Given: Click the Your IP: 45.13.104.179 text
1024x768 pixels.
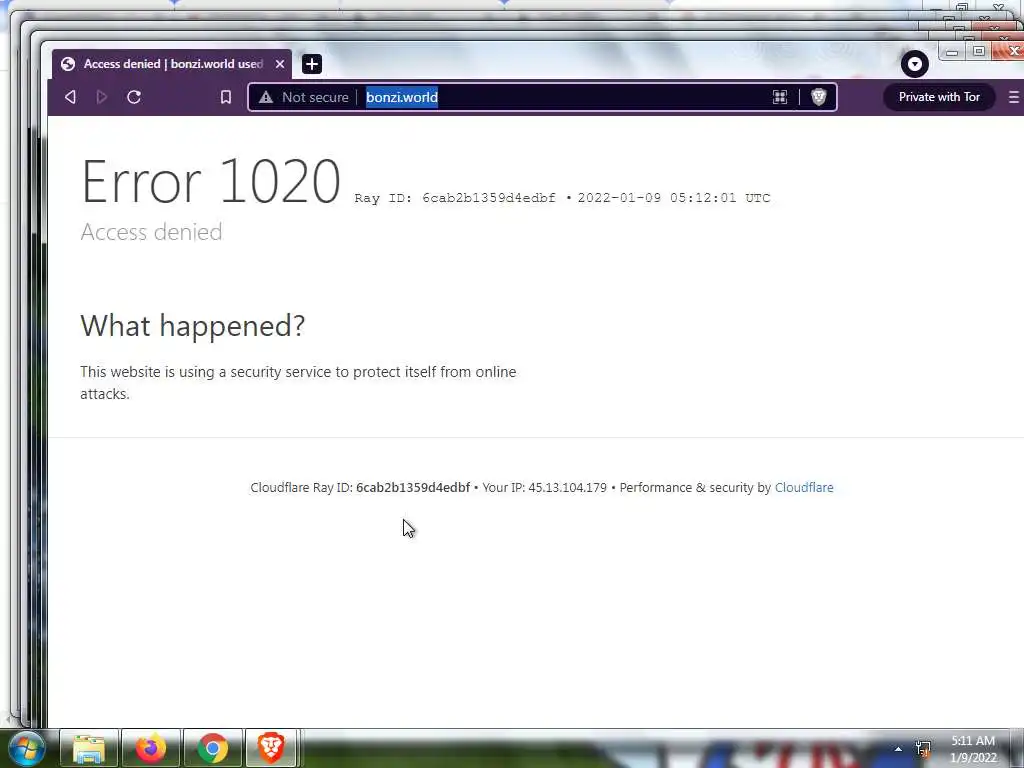Looking at the screenshot, I should point(545,488).
